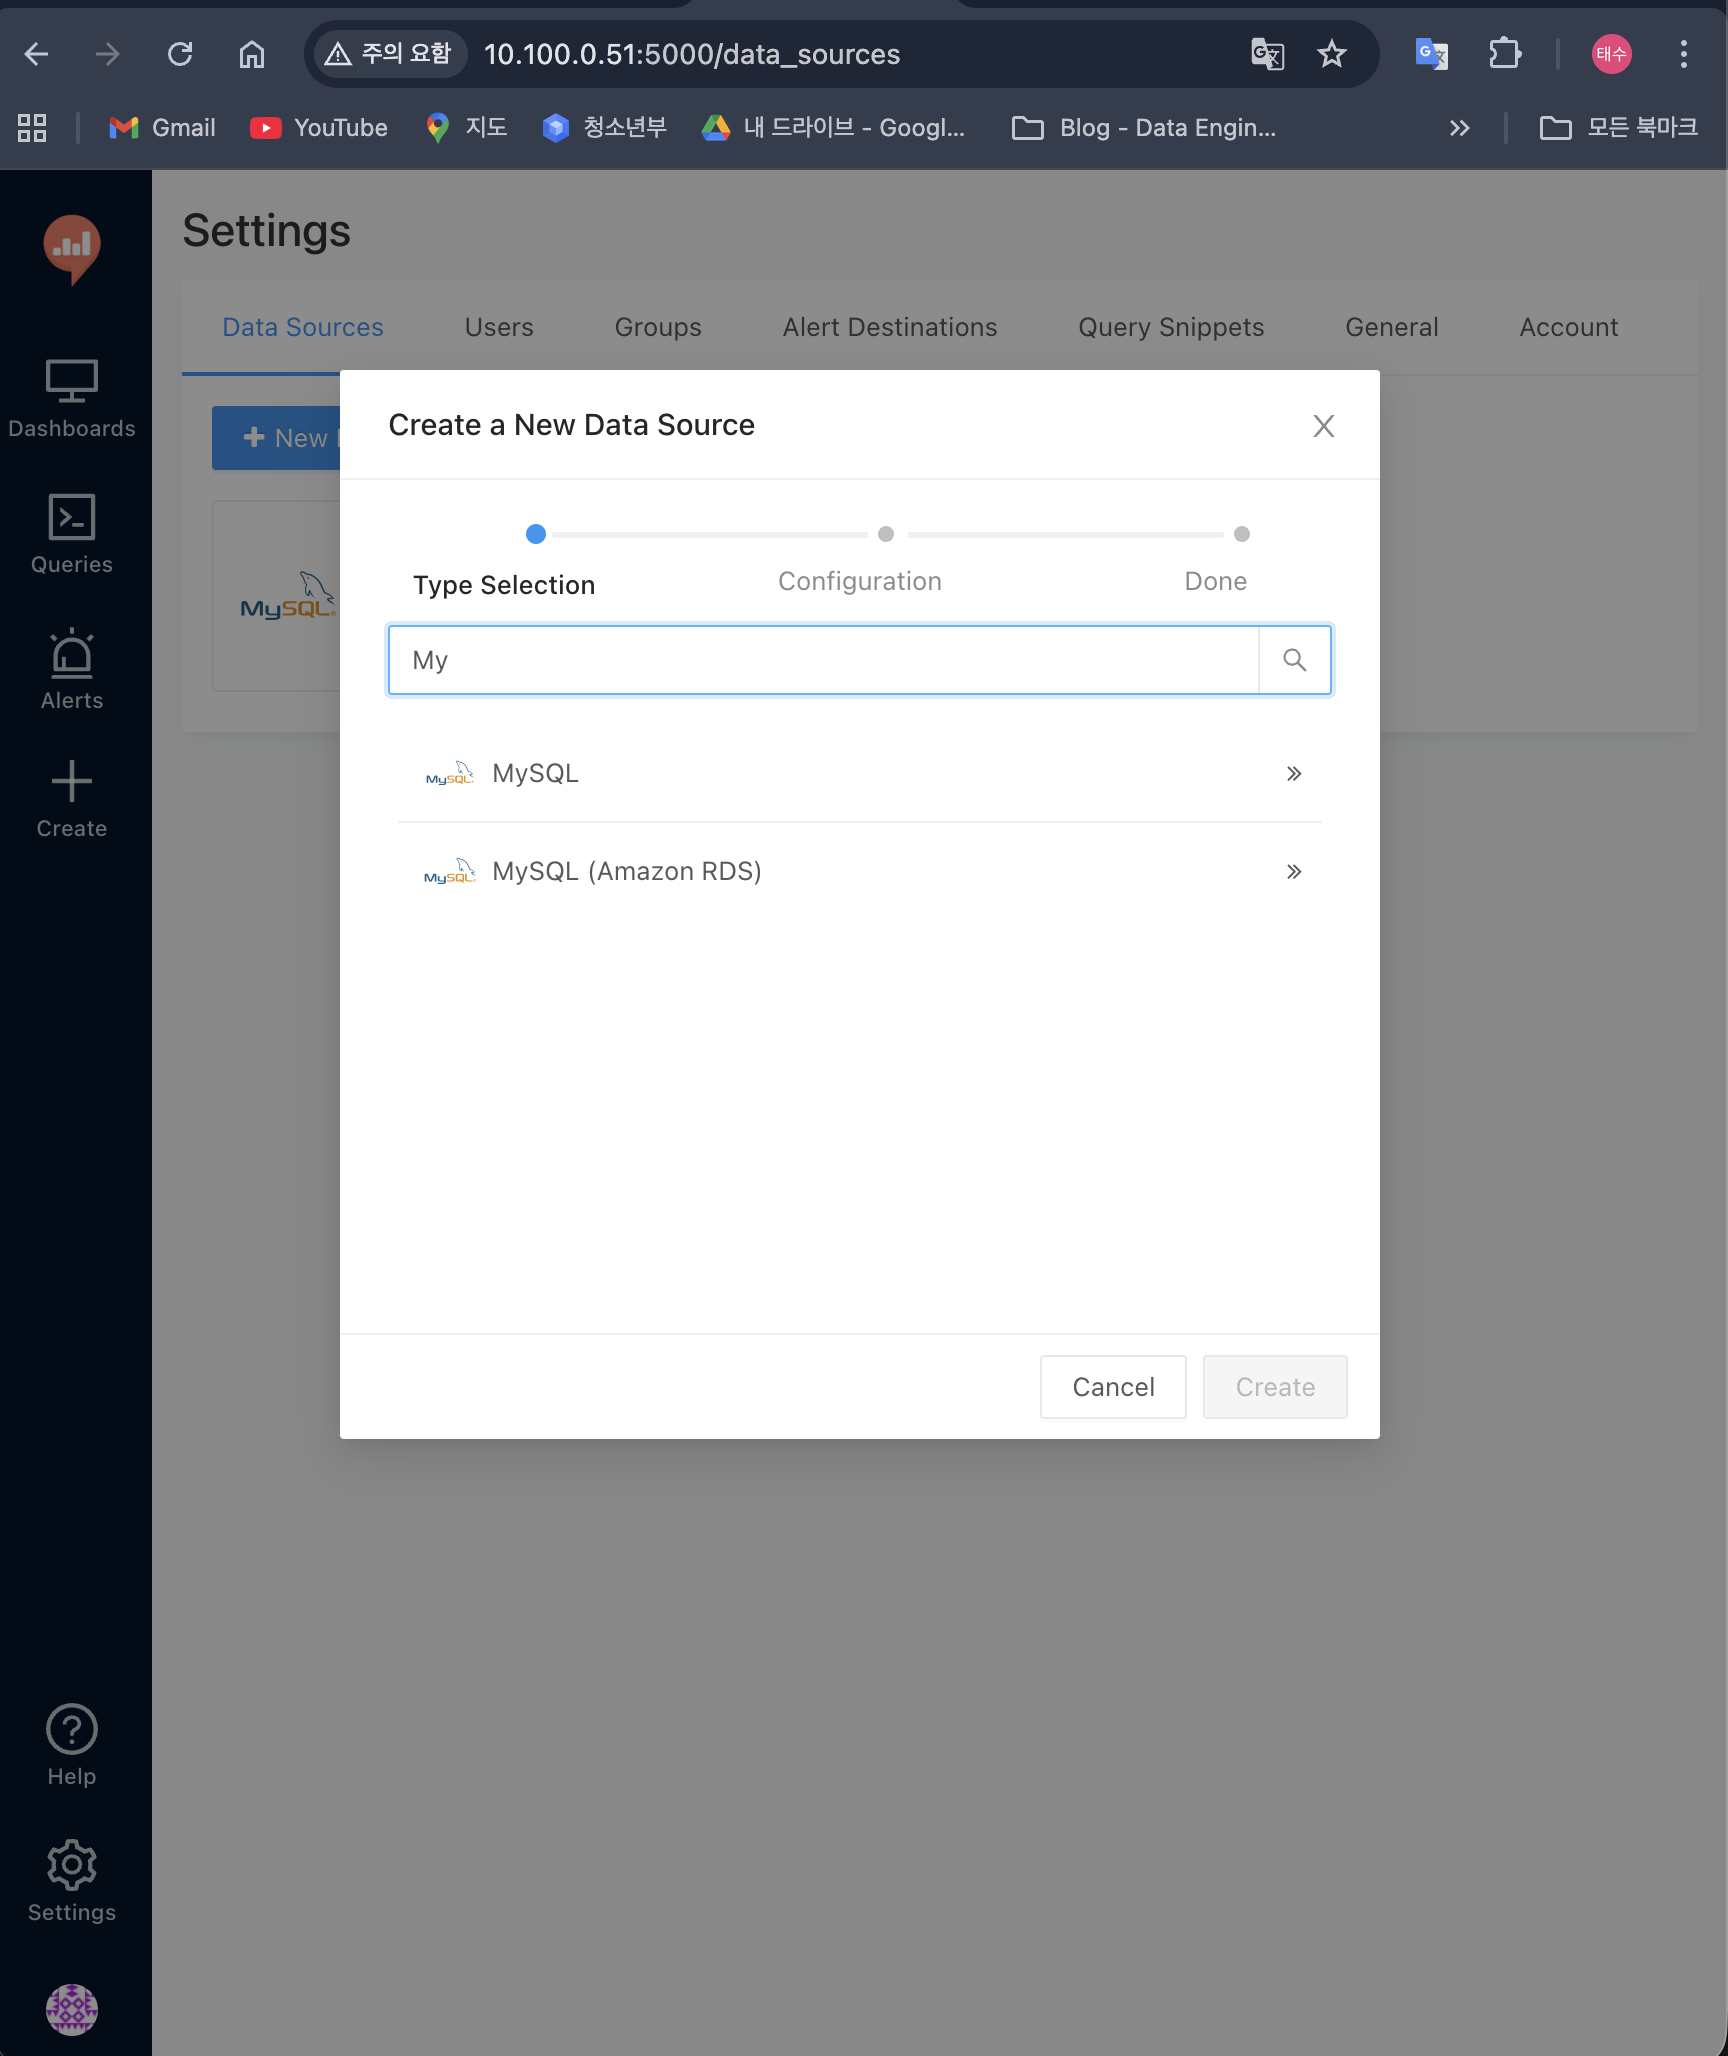
Task: Click the logo in the MySQL (Amazon RDS) row
Action: (x=450, y=871)
